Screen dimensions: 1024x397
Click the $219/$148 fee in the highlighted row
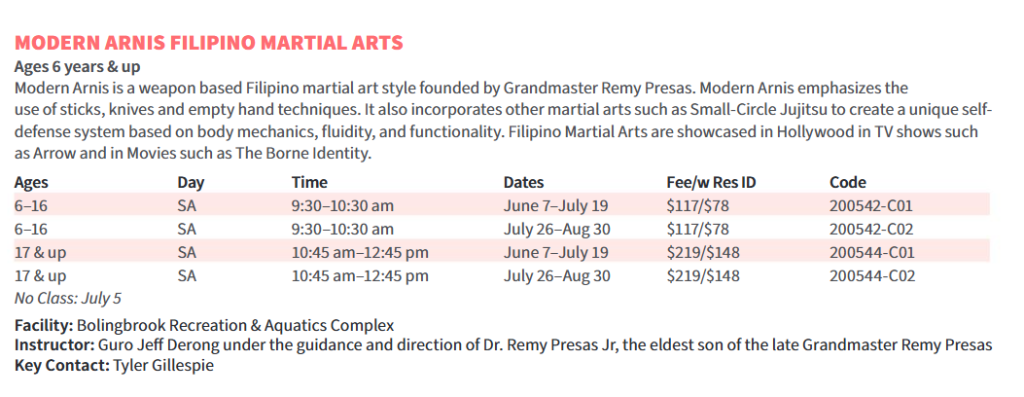[x=703, y=253]
